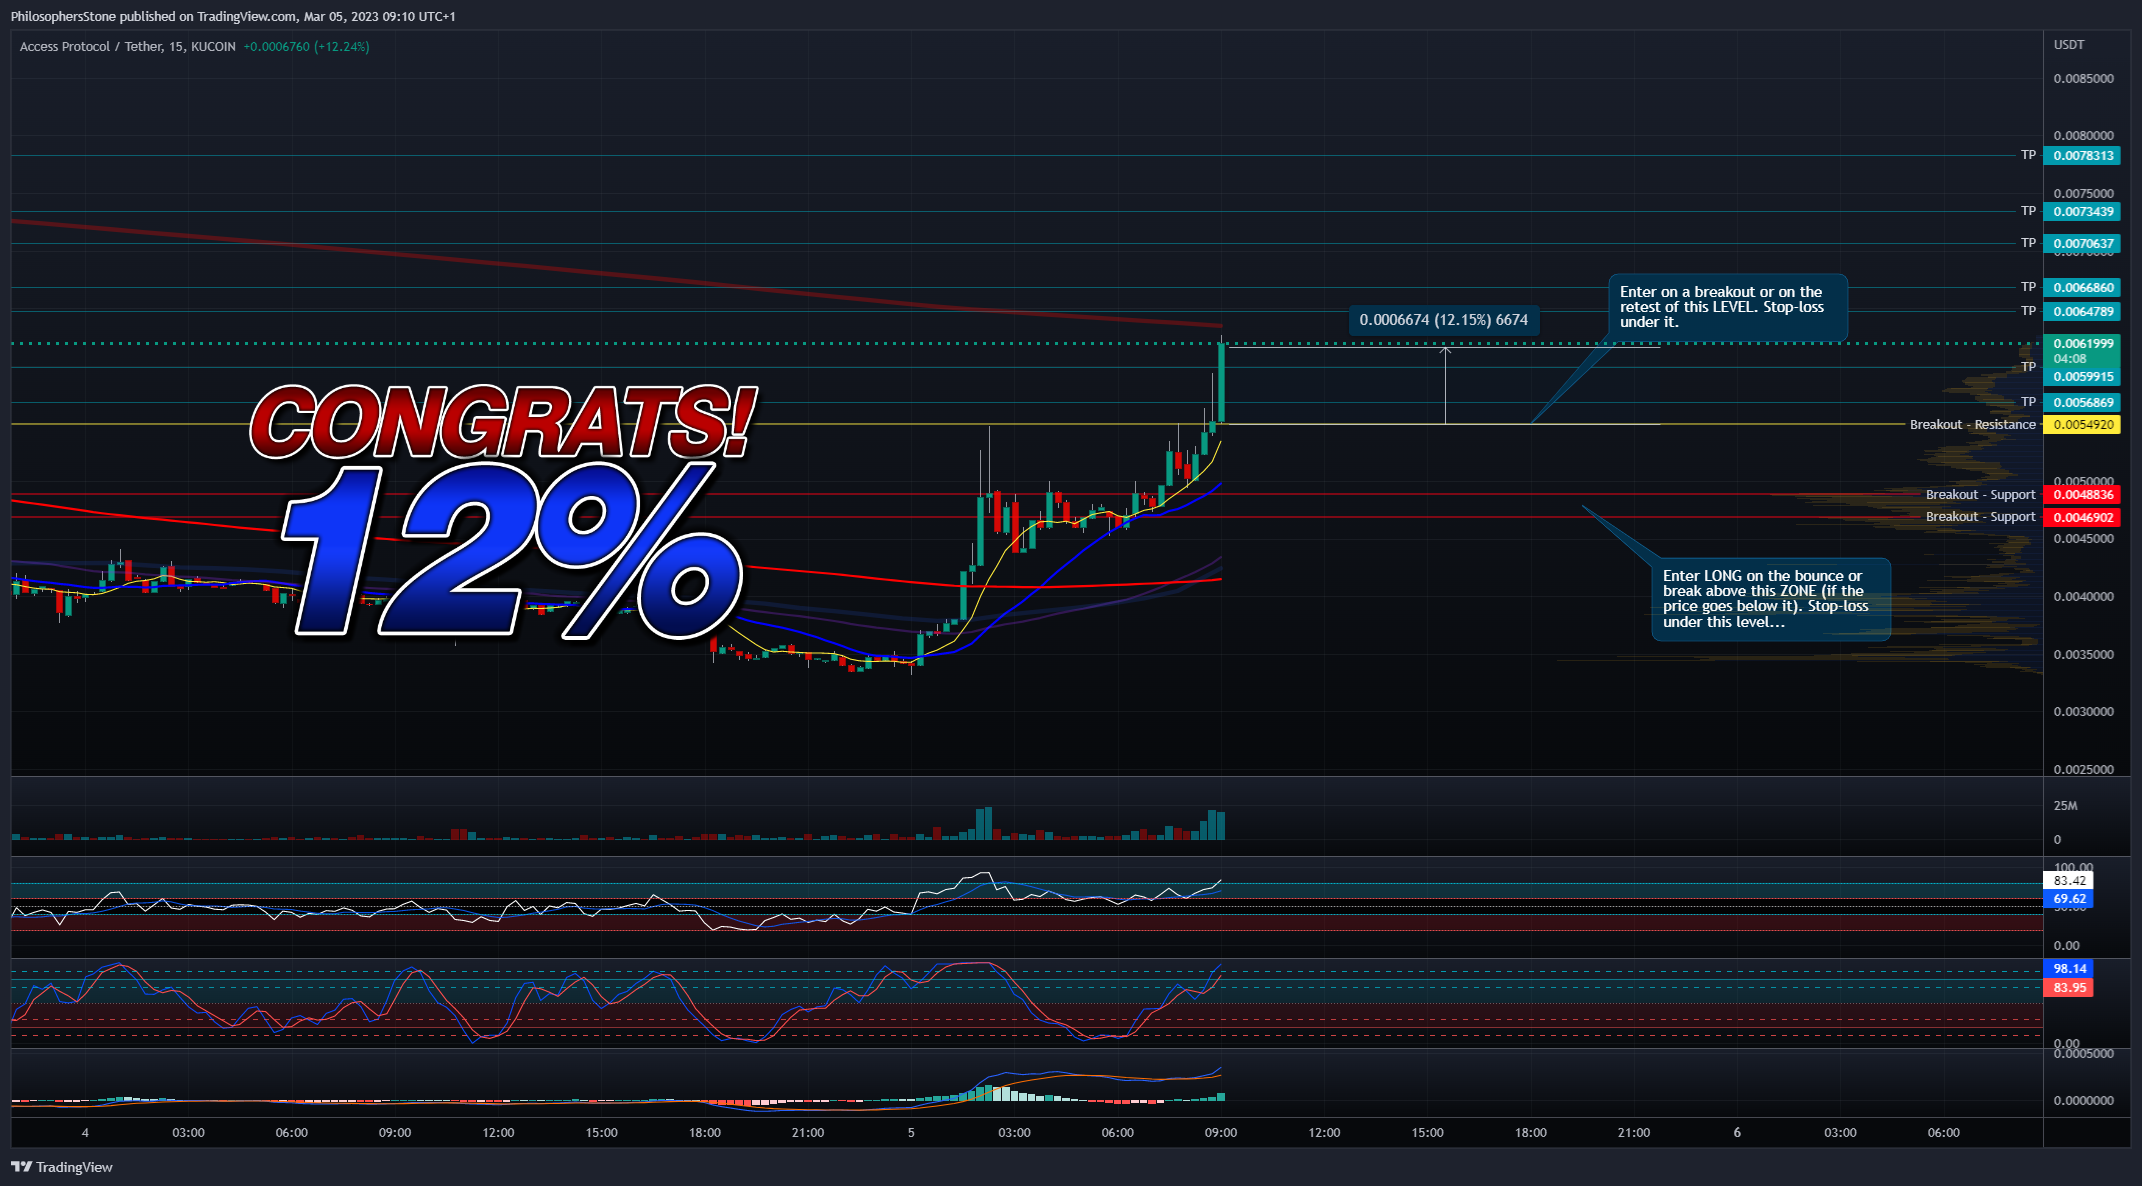
Task: Click the 0.0066860 TP price label
Action: click(2083, 287)
